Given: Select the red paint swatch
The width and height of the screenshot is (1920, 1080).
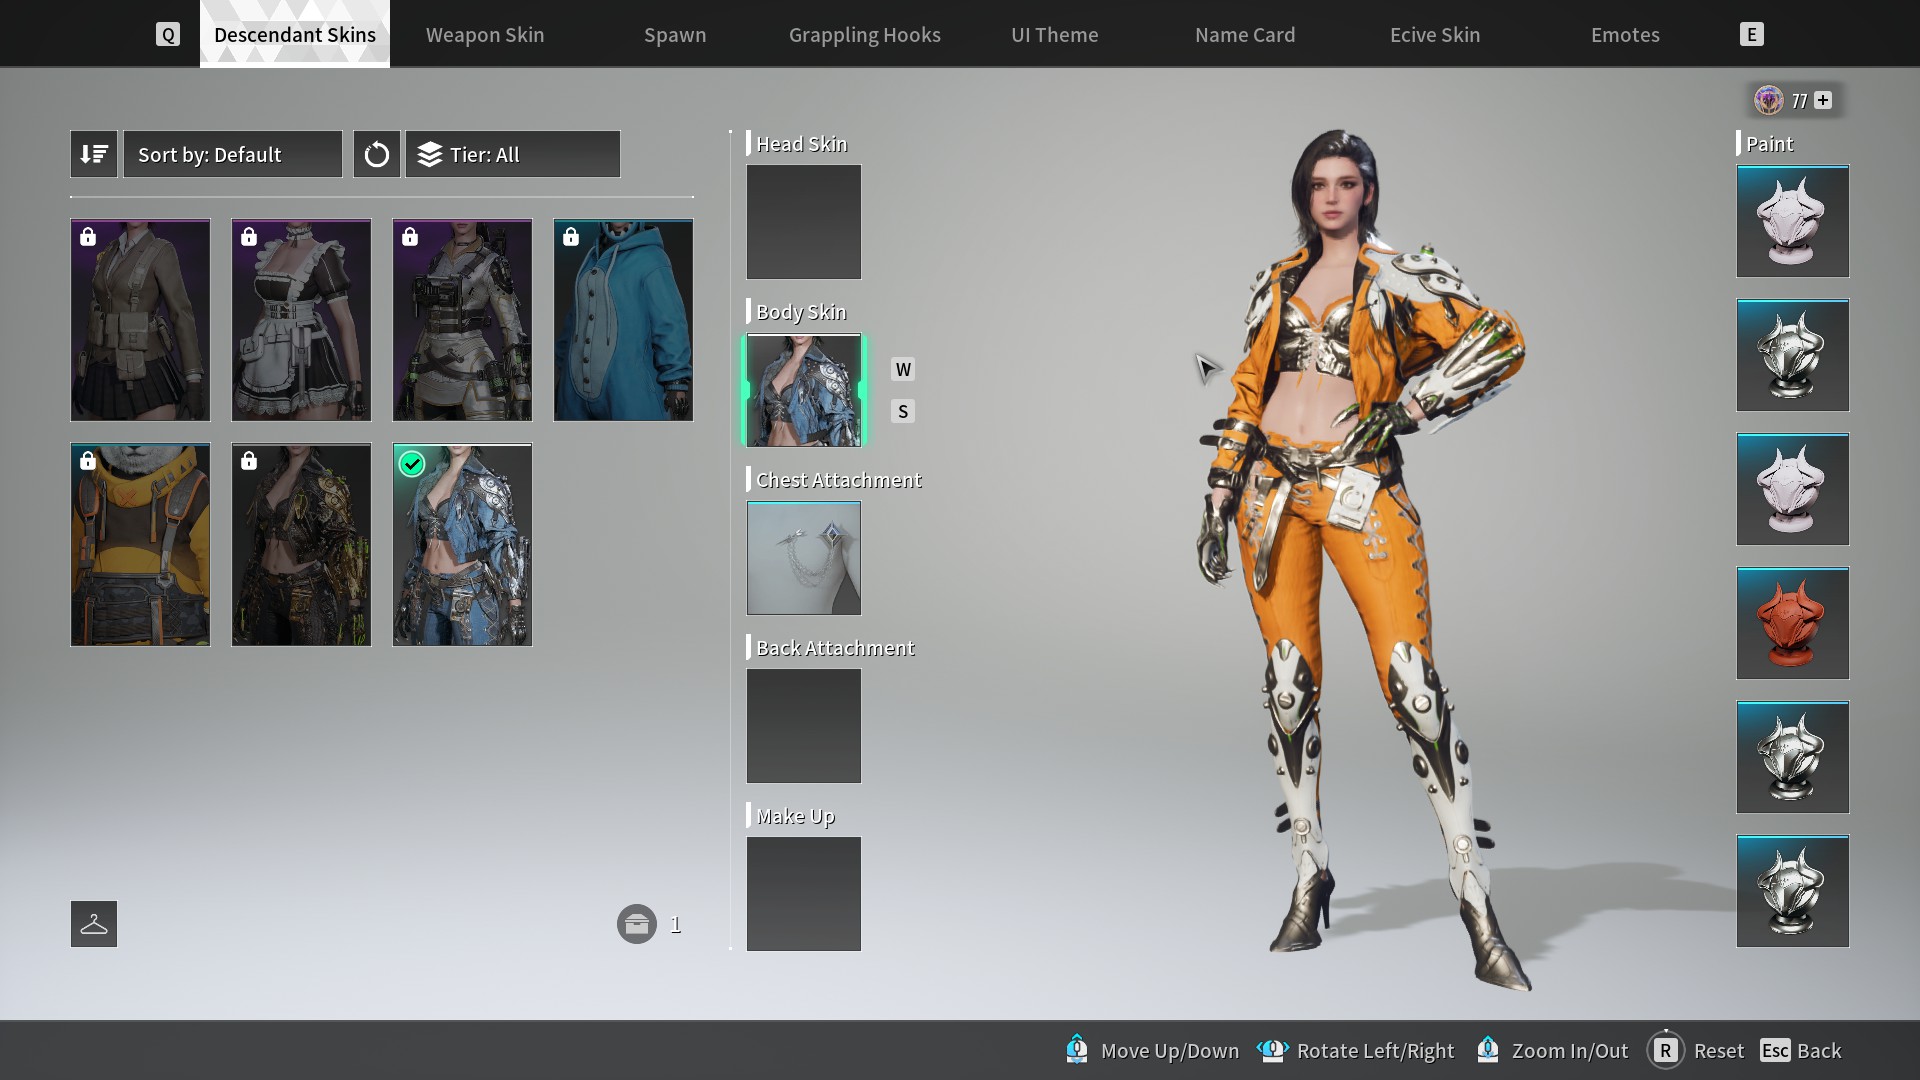Looking at the screenshot, I should 1792,623.
